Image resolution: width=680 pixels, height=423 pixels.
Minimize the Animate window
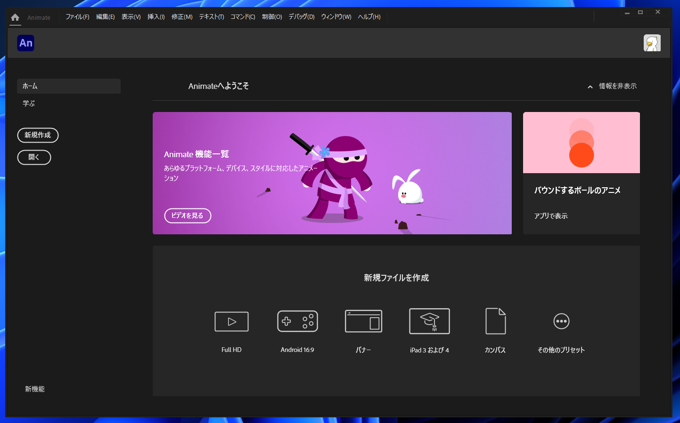point(627,13)
